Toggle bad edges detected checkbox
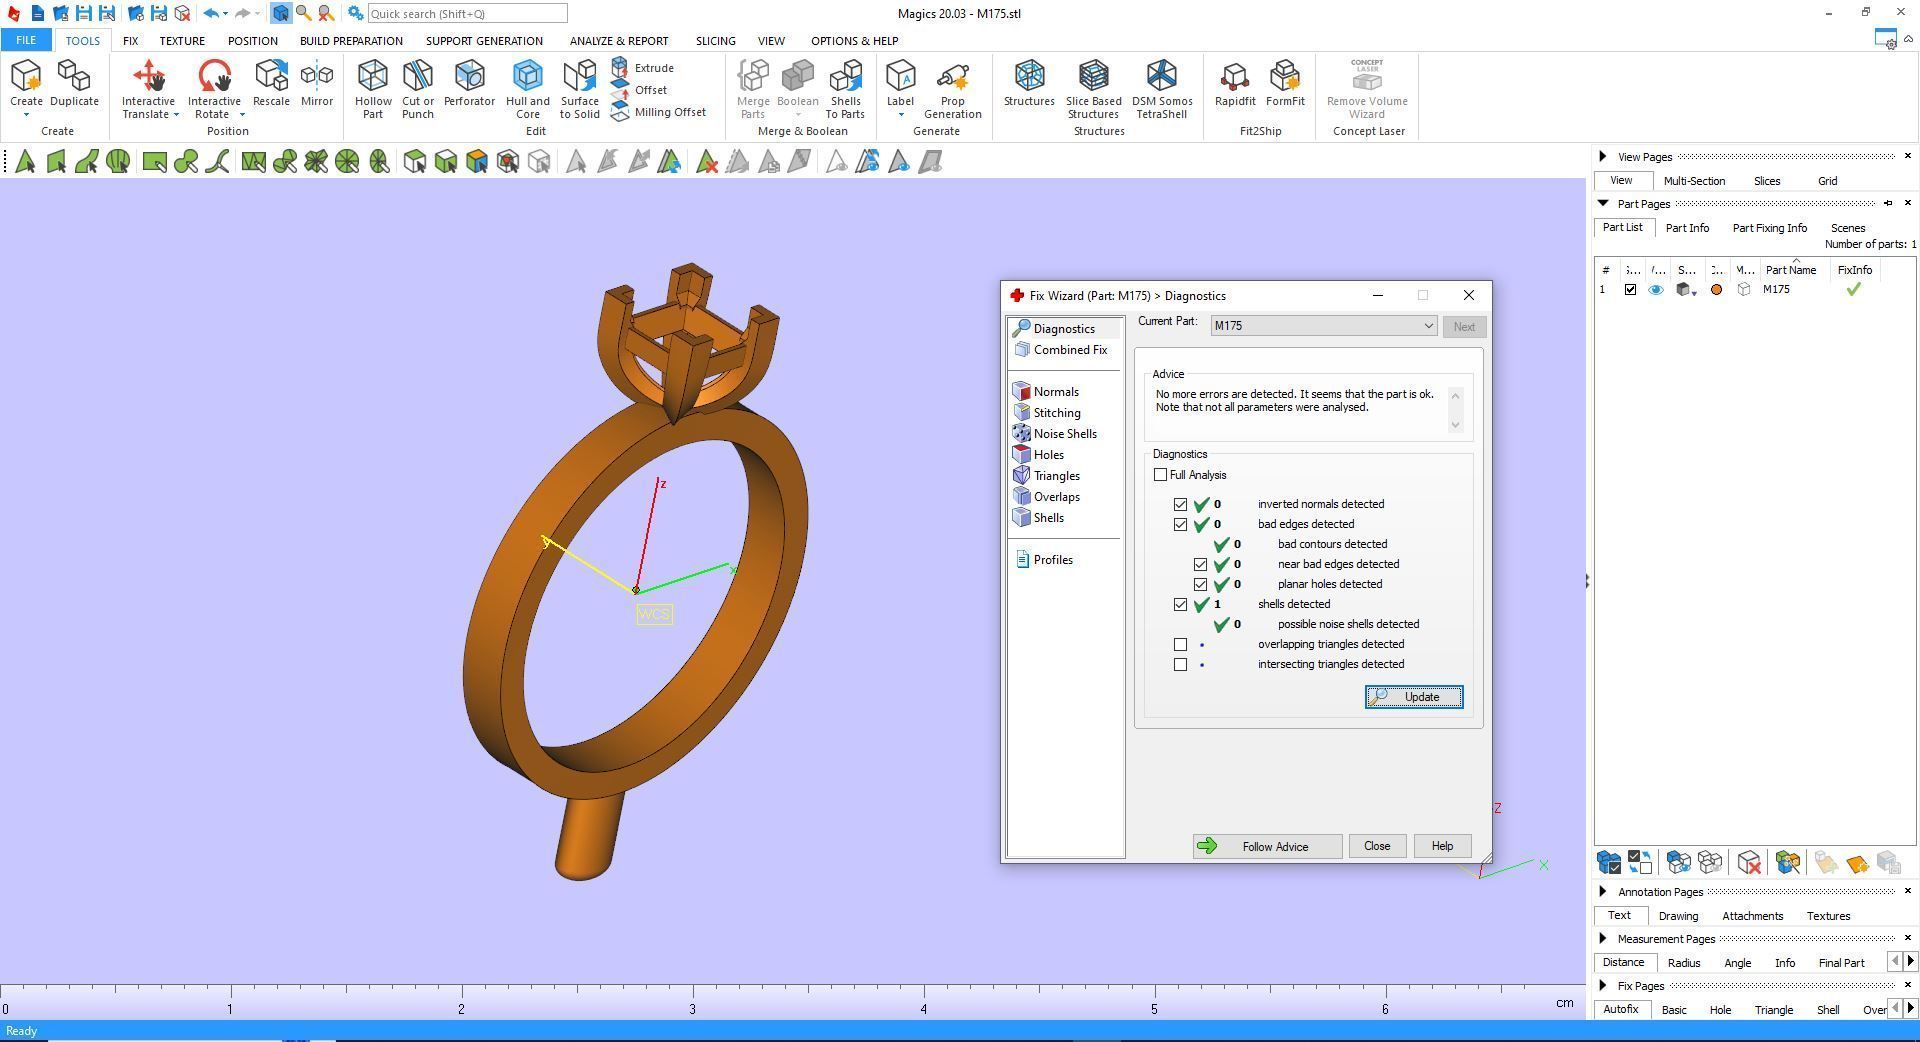The height and width of the screenshot is (1042, 1920). [1180, 524]
